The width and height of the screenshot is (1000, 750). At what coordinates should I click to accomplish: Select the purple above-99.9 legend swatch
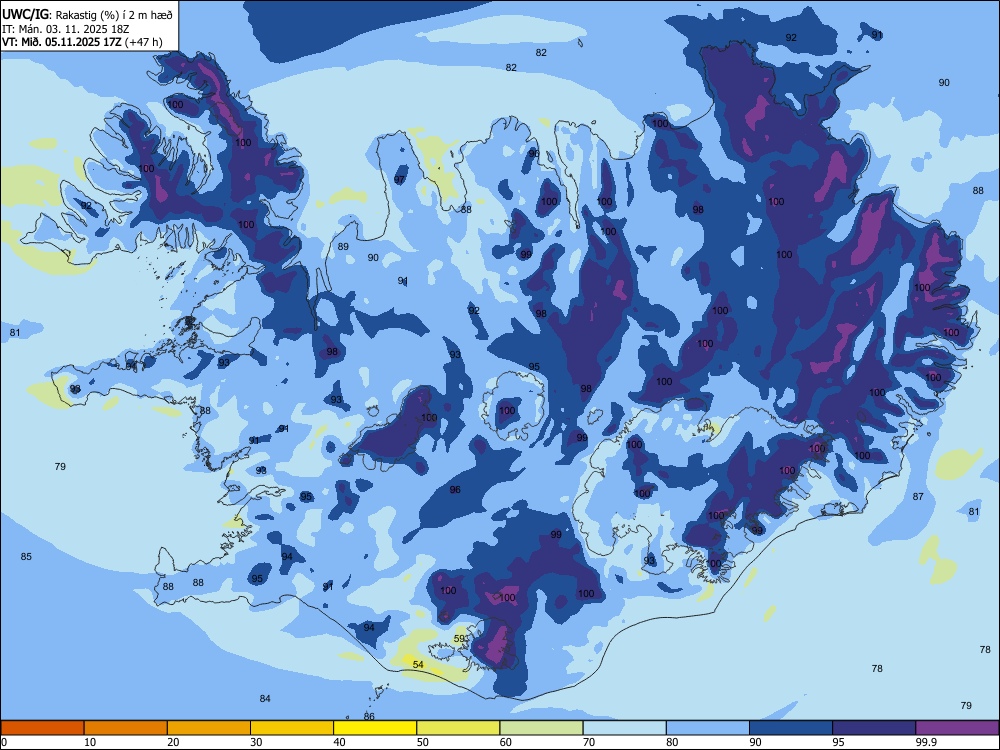point(957,728)
